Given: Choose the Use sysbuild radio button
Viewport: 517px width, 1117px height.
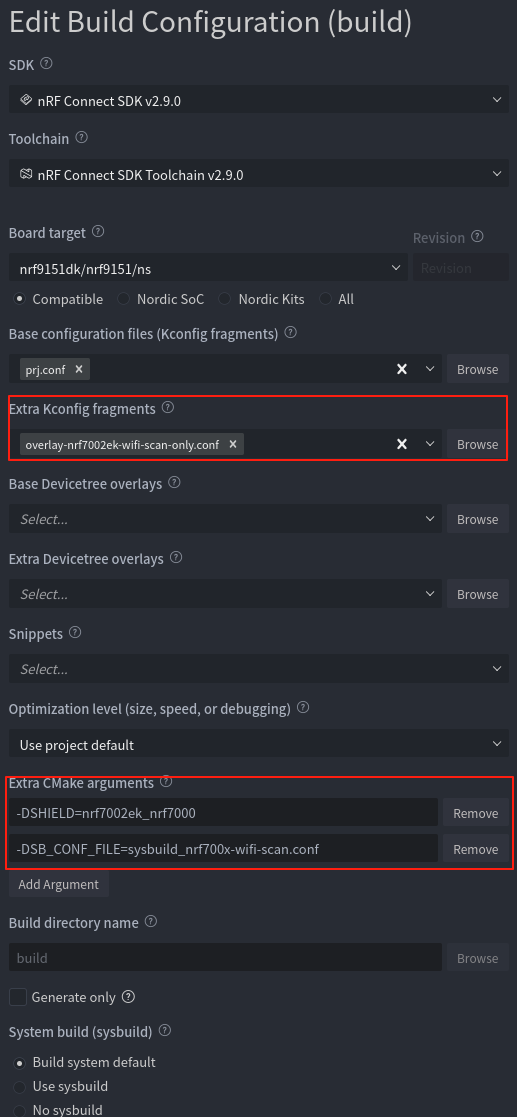Looking at the screenshot, I should 20,1086.
